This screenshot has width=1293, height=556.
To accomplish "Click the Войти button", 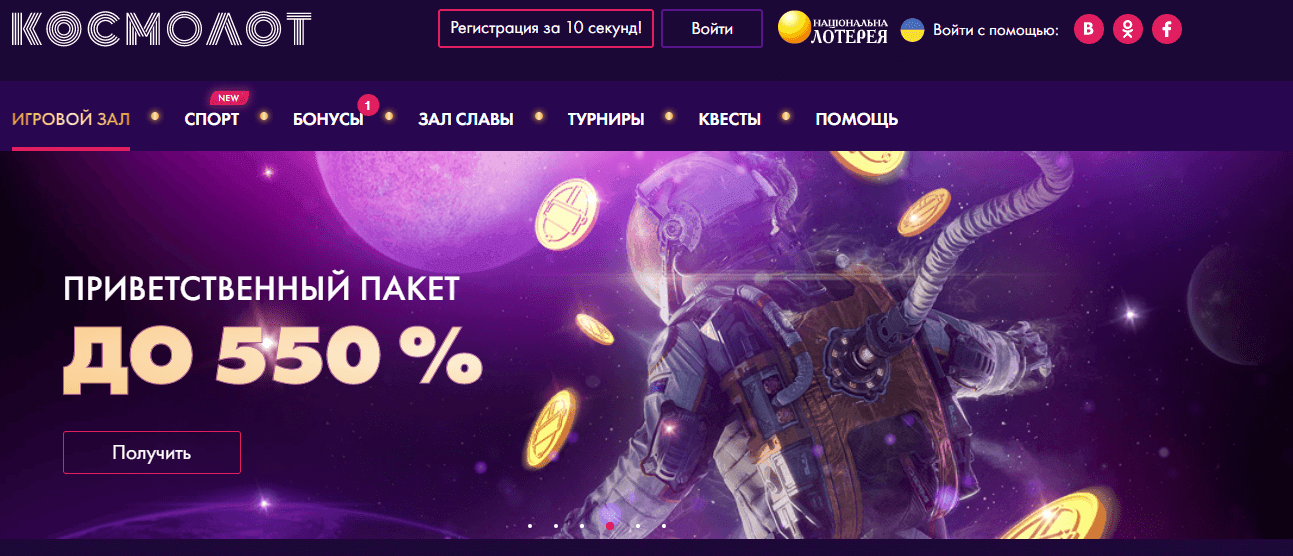I will (712, 29).
